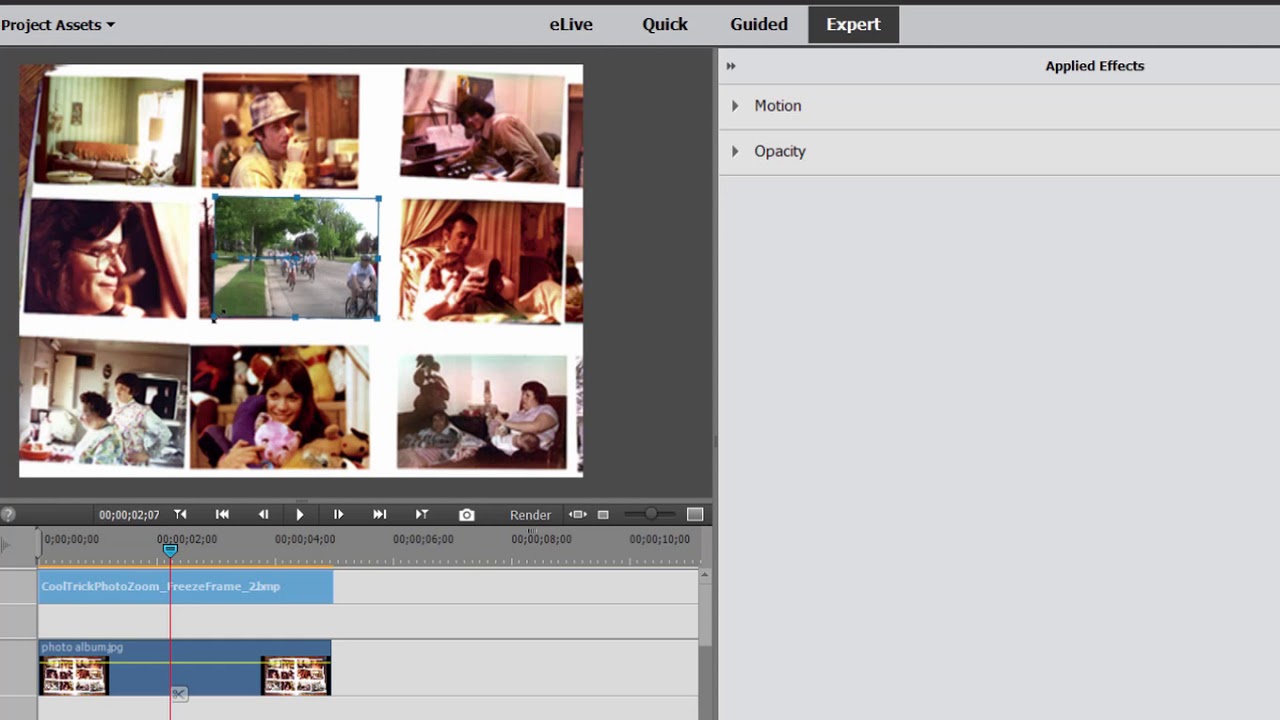The height and width of the screenshot is (720, 1280).
Task: Click the audio track toggle arrow left of ruler
Action: [x=6, y=545]
